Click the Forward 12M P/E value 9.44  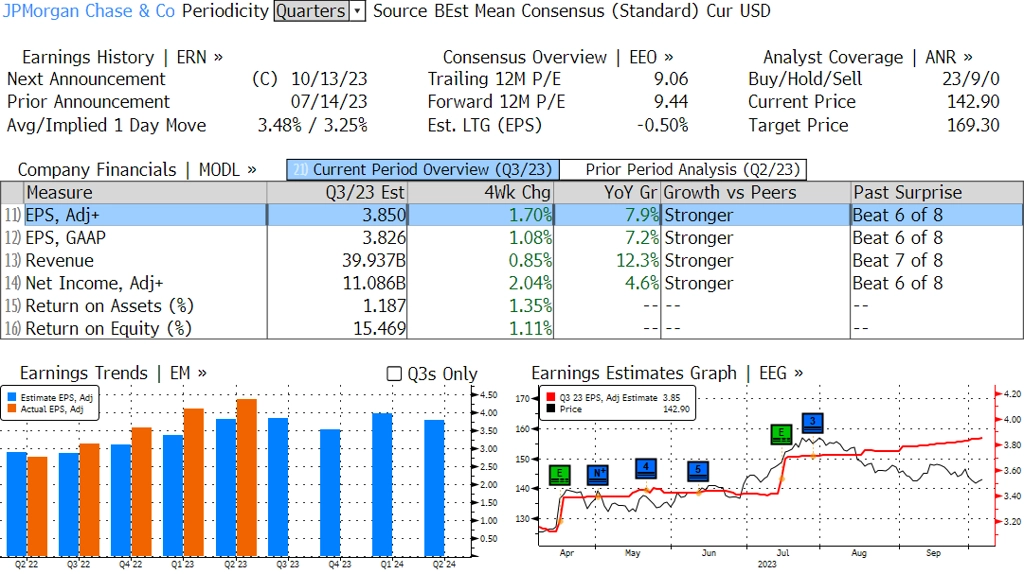[671, 102]
